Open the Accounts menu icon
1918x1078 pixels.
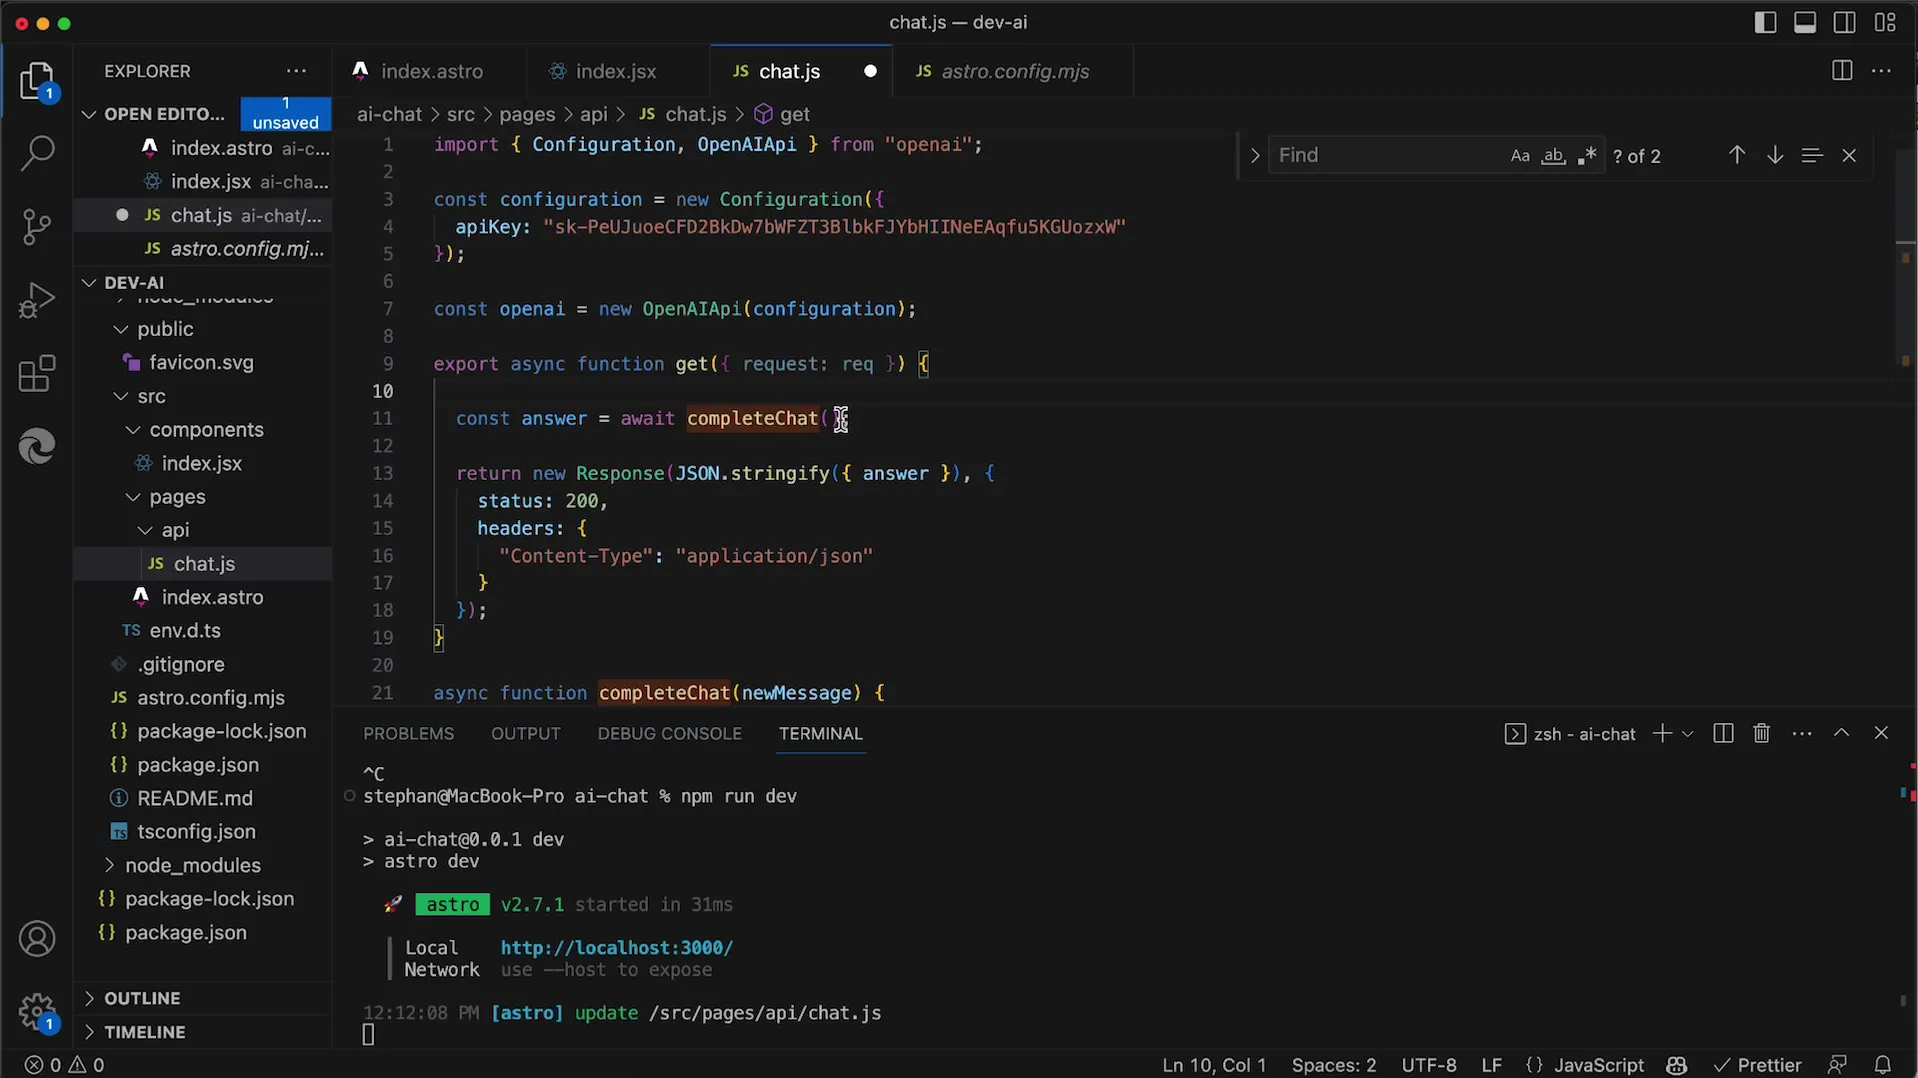(37, 939)
